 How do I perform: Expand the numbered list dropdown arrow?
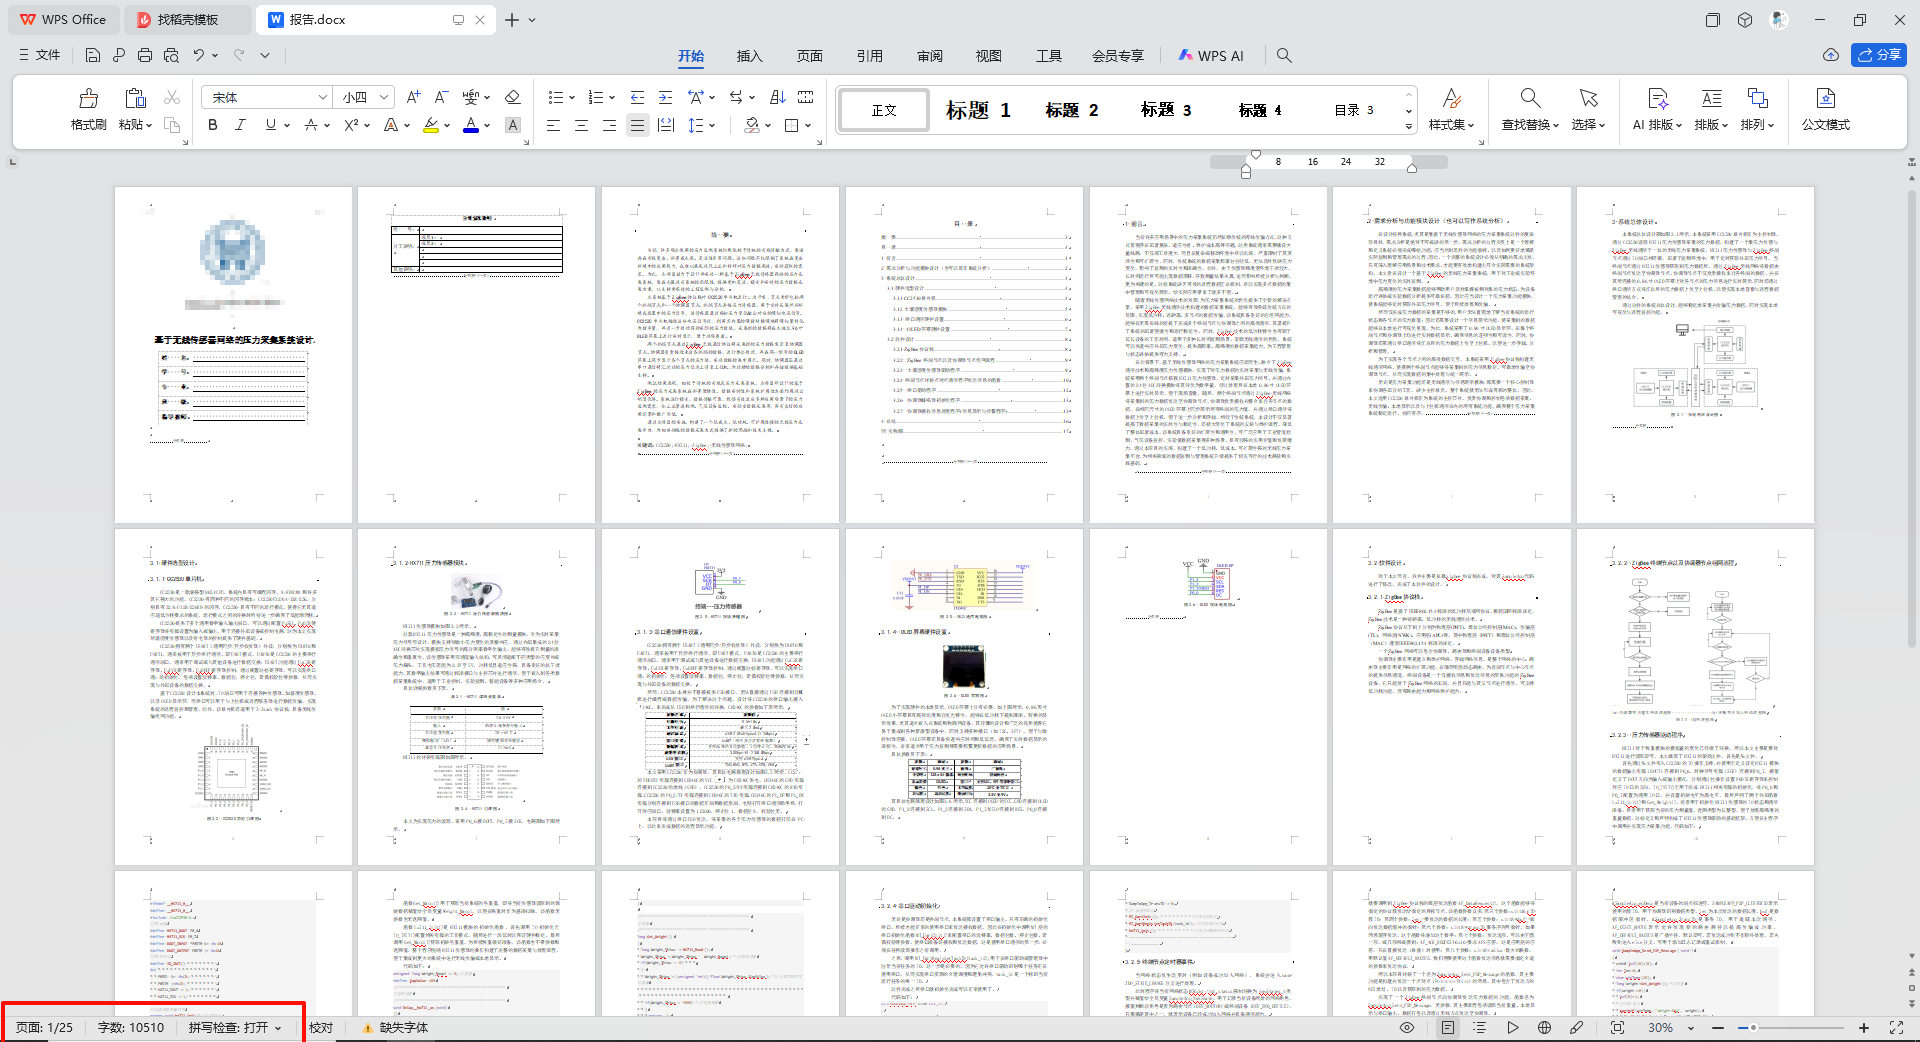pos(612,98)
